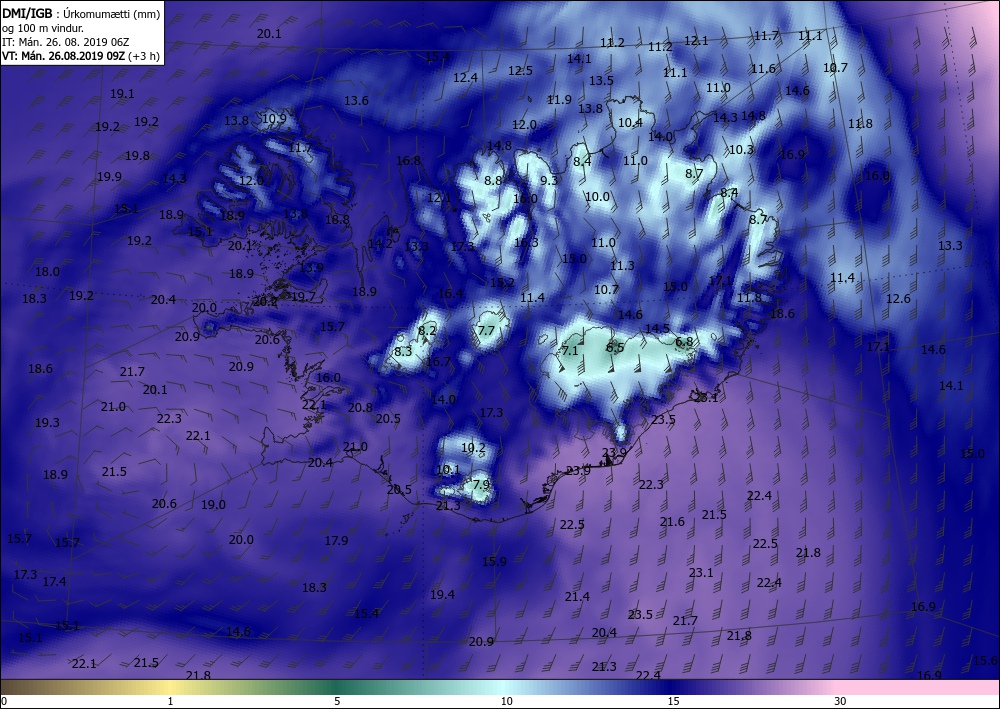The image size is (1000, 709).
Task: Click the map value '19.0'
Action: click(x=213, y=505)
